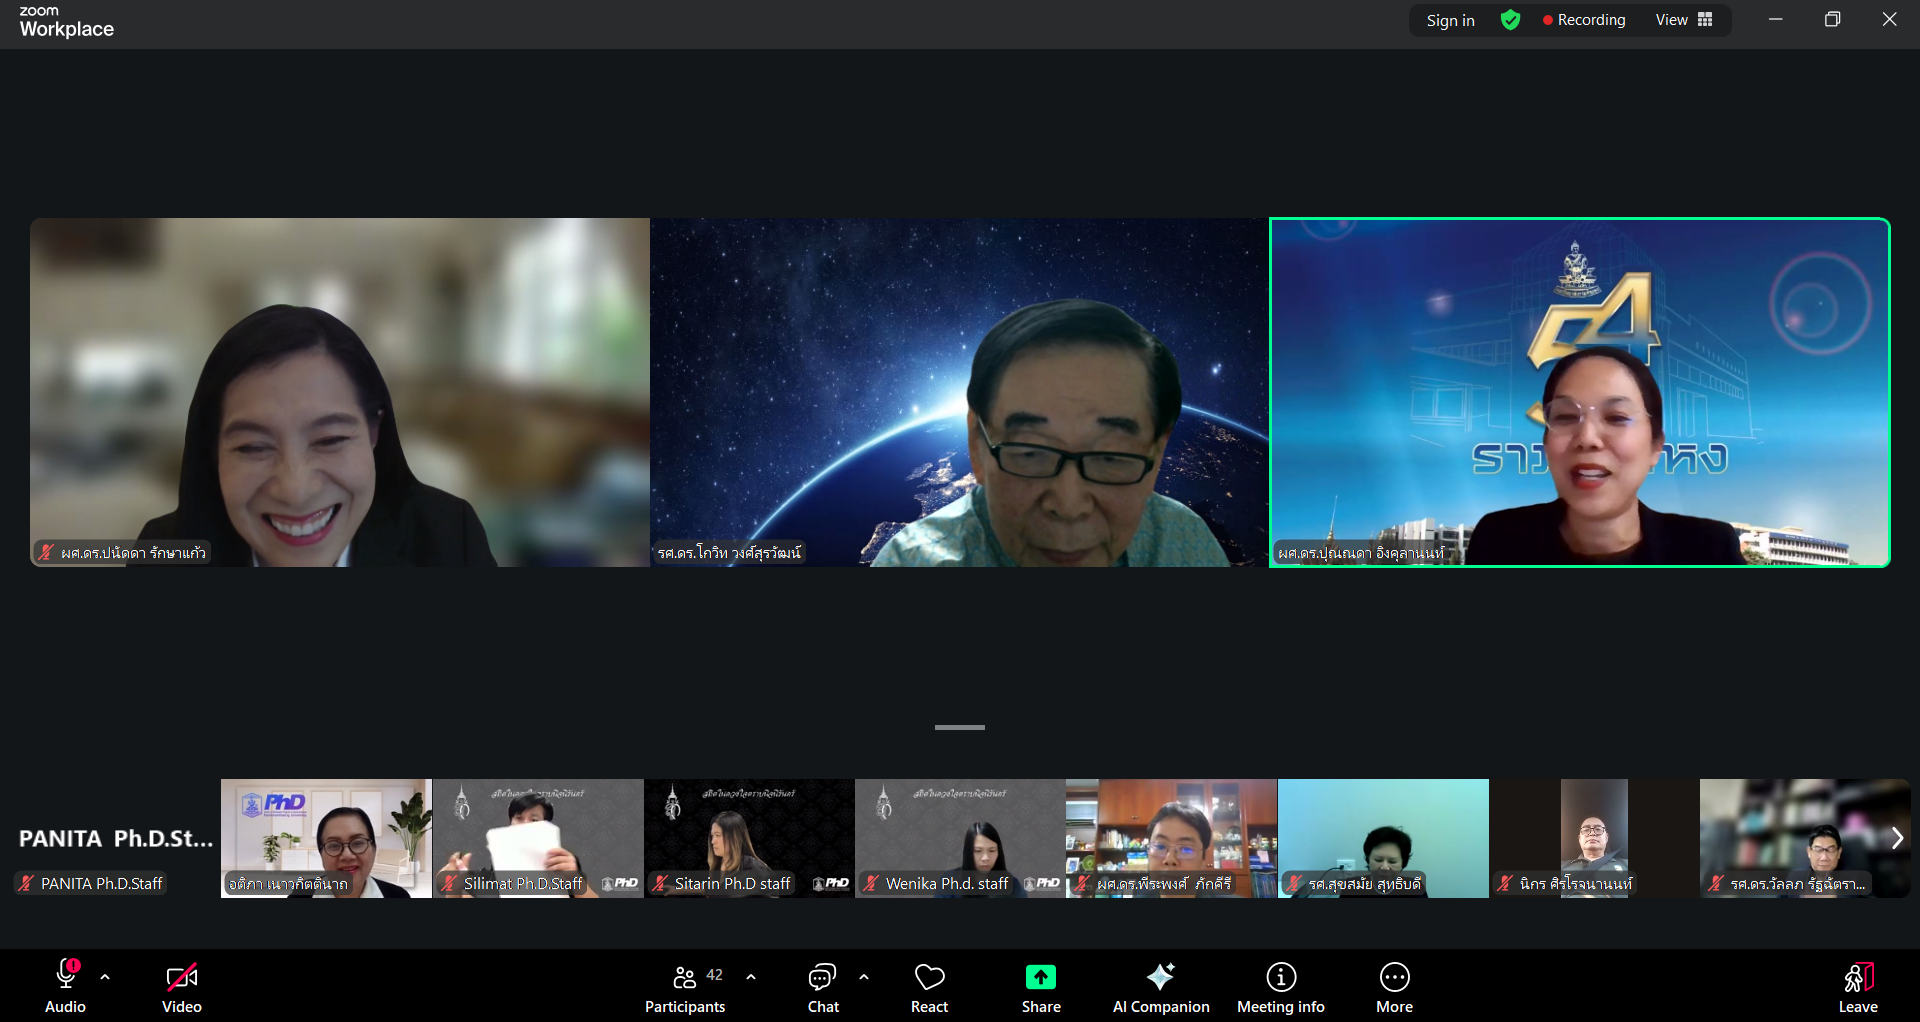Click Sign in at the top

click(1450, 20)
